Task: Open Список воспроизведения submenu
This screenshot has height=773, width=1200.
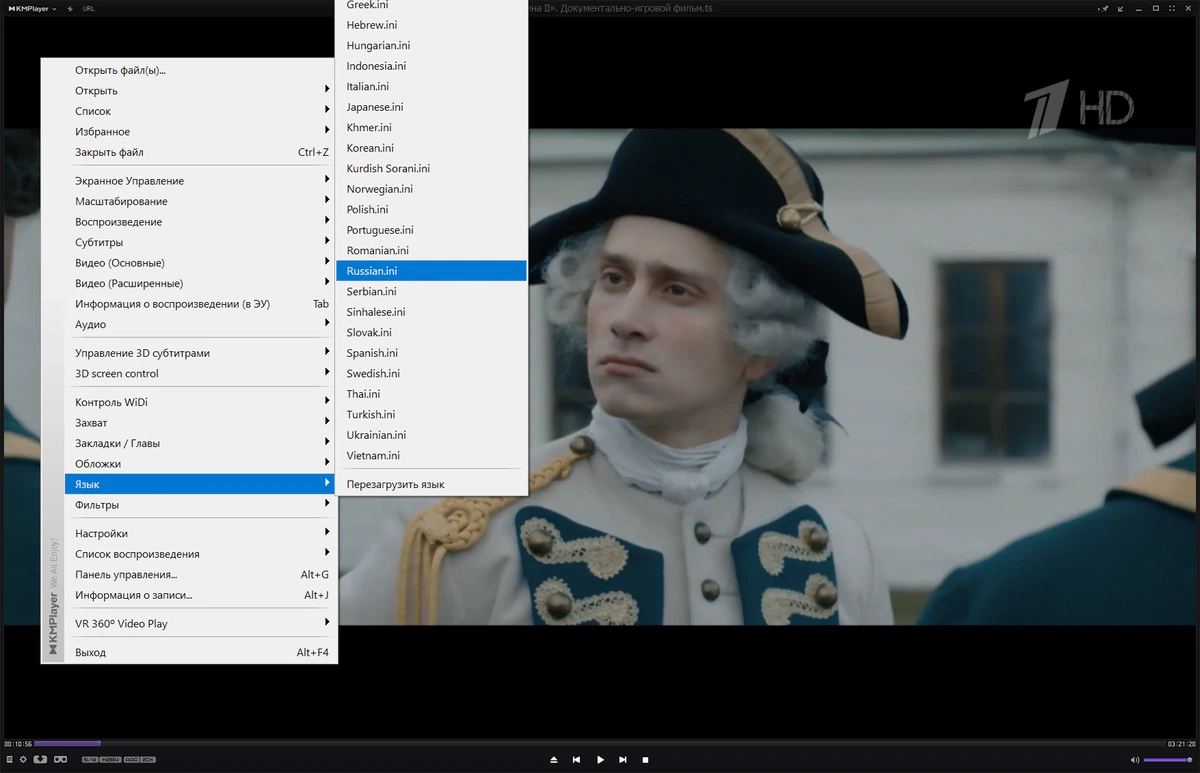Action: tap(201, 554)
